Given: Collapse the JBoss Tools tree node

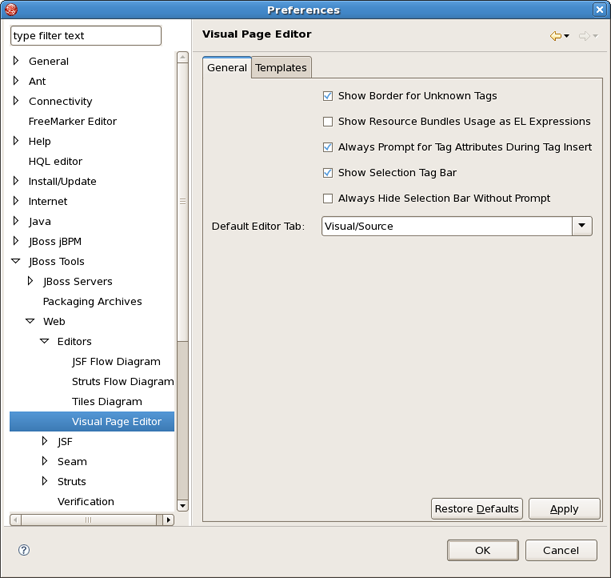Looking at the screenshot, I should (16, 261).
